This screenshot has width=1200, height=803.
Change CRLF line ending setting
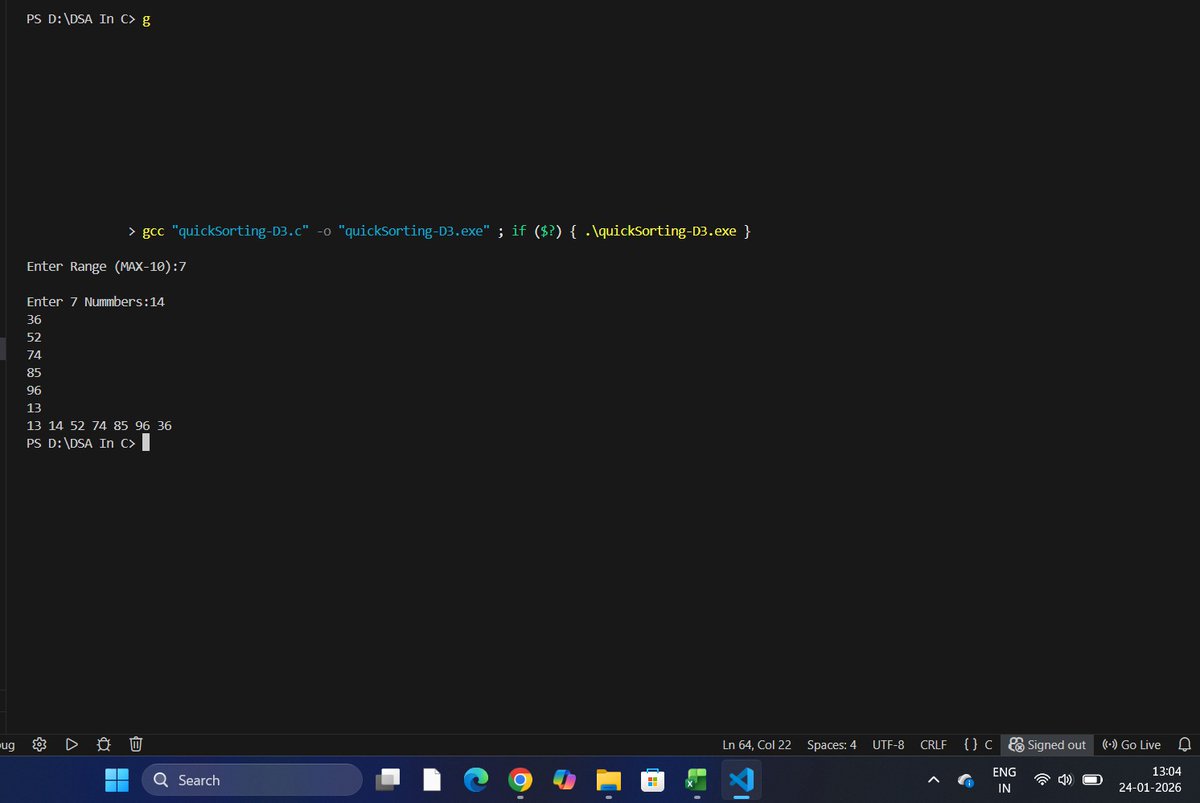click(933, 745)
